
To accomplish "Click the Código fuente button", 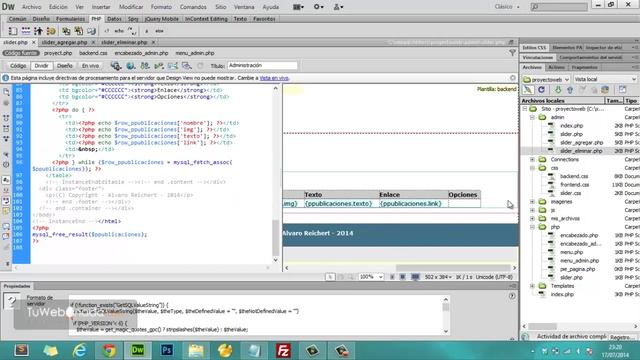I will [x=21, y=53].
